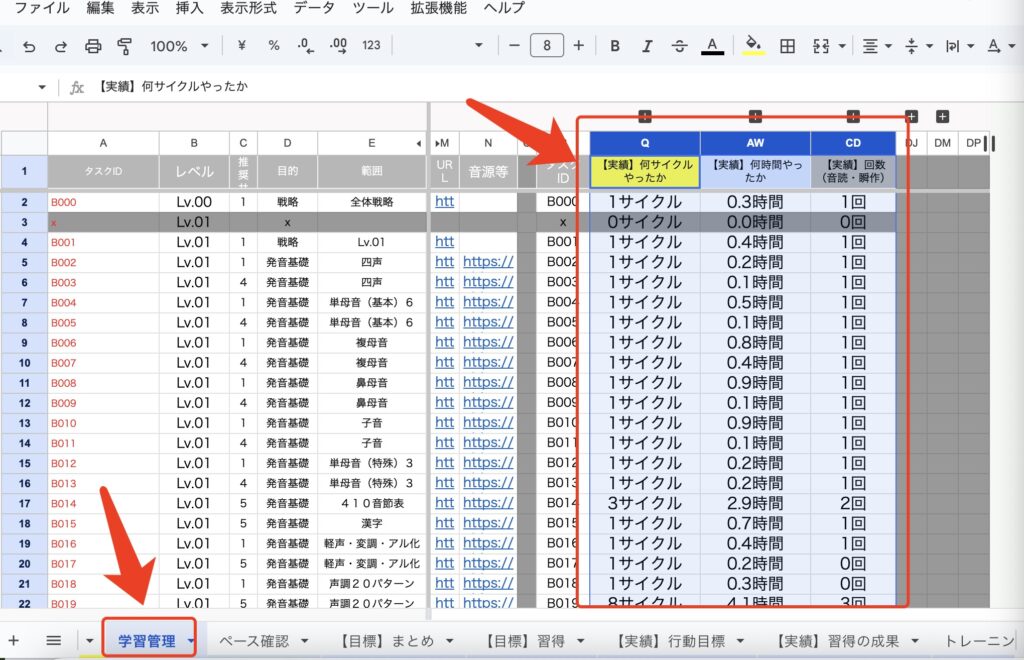Toggle italic formatting
Screen dimensions: 1024x660
click(x=647, y=46)
